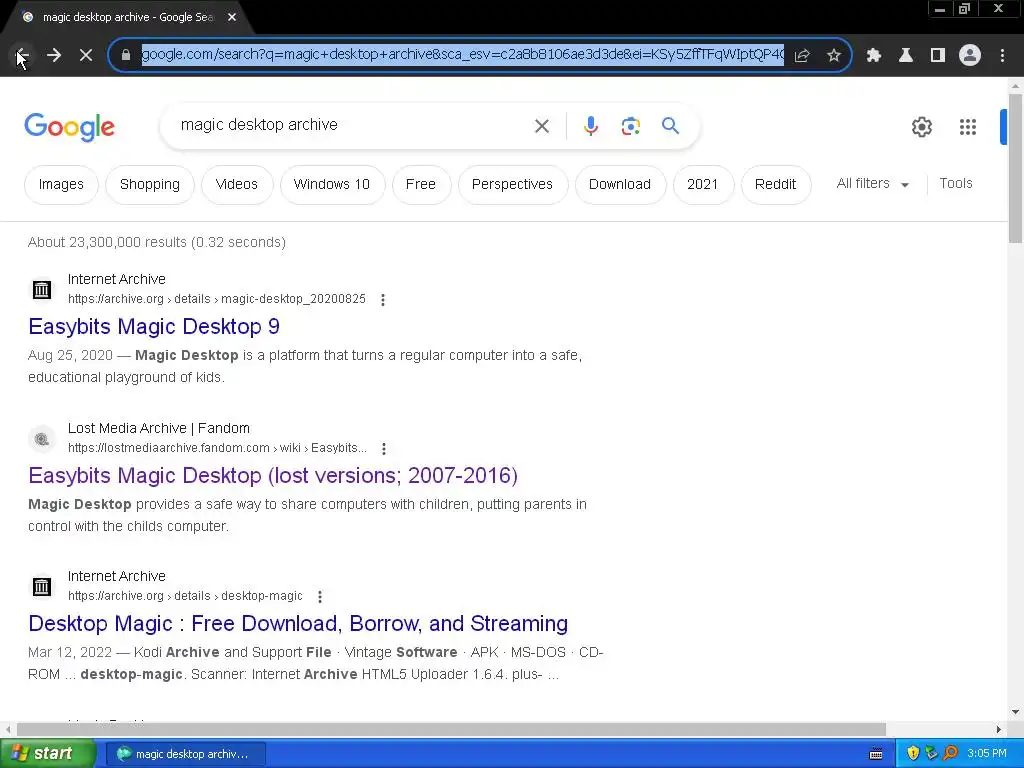Click archive.org magic-desktop_20200825 URL
The image size is (1024, 768).
click(x=217, y=299)
